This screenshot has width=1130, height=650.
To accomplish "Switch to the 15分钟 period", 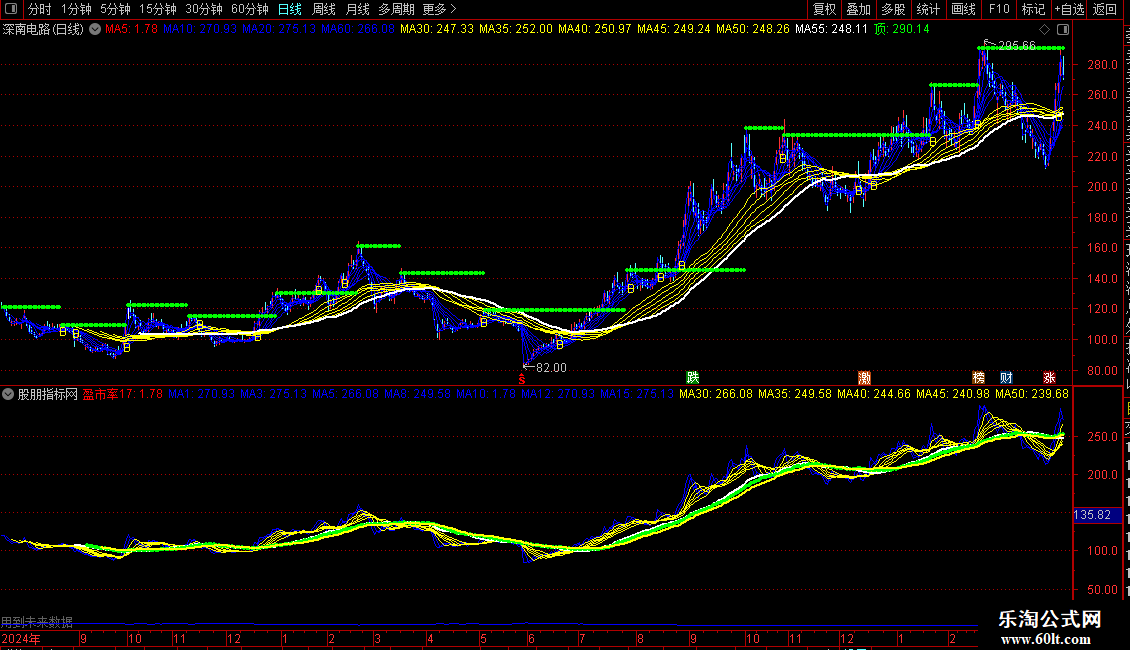I will pyautogui.click(x=158, y=9).
